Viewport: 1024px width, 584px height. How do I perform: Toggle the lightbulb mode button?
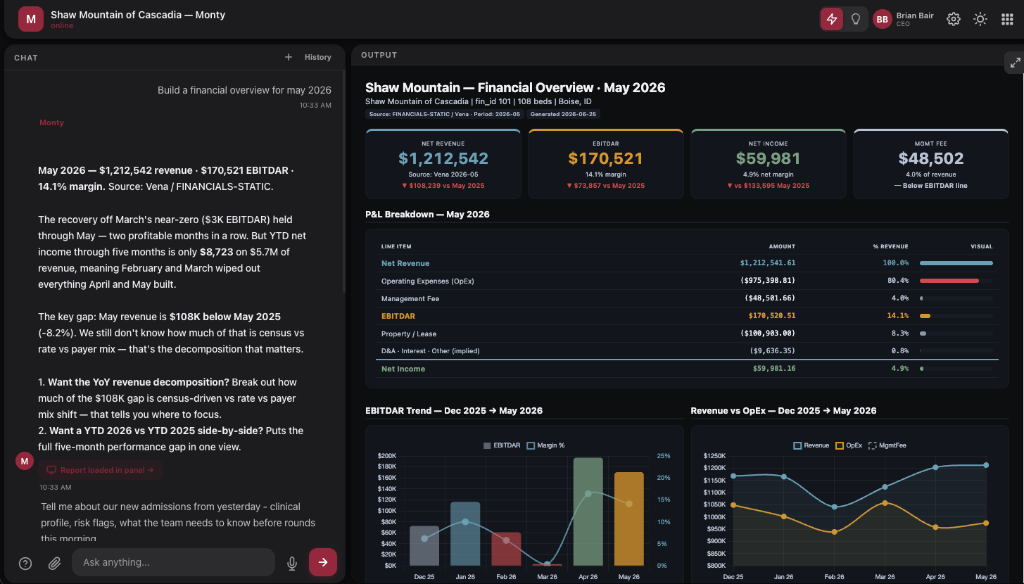tap(856, 19)
